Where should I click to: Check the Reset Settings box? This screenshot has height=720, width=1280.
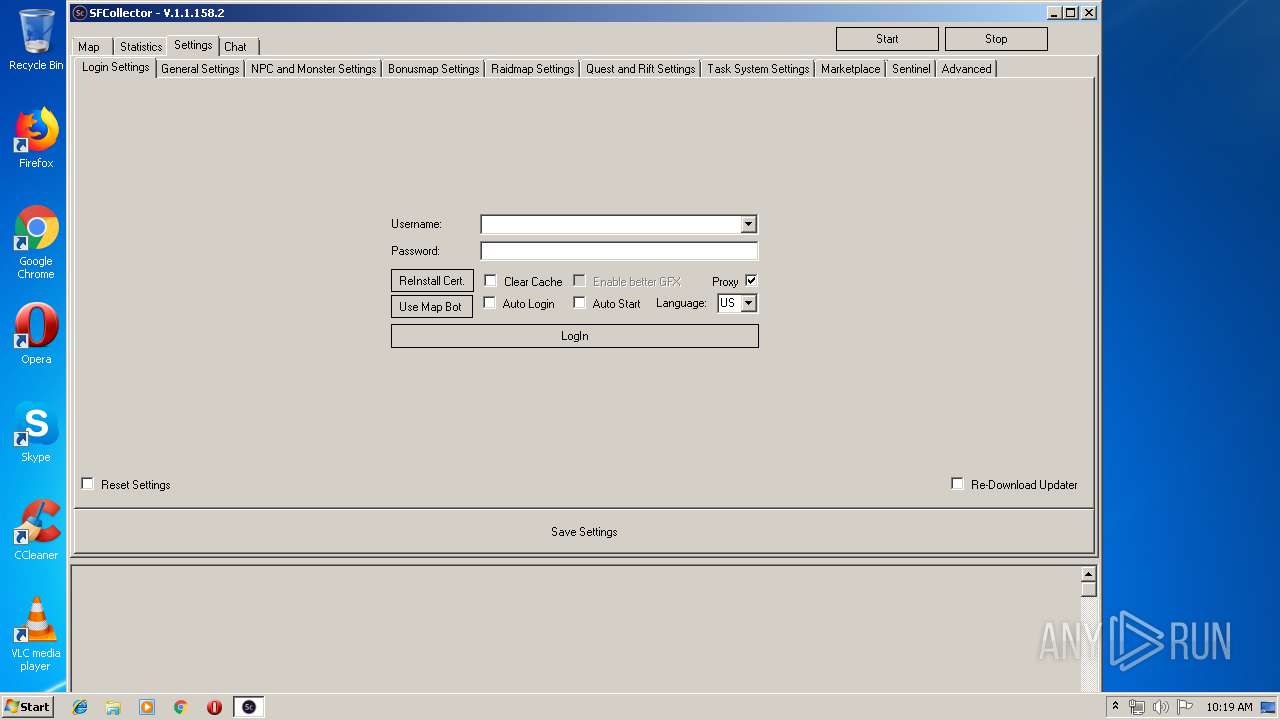pyautogui.click(x=88, y=484)
